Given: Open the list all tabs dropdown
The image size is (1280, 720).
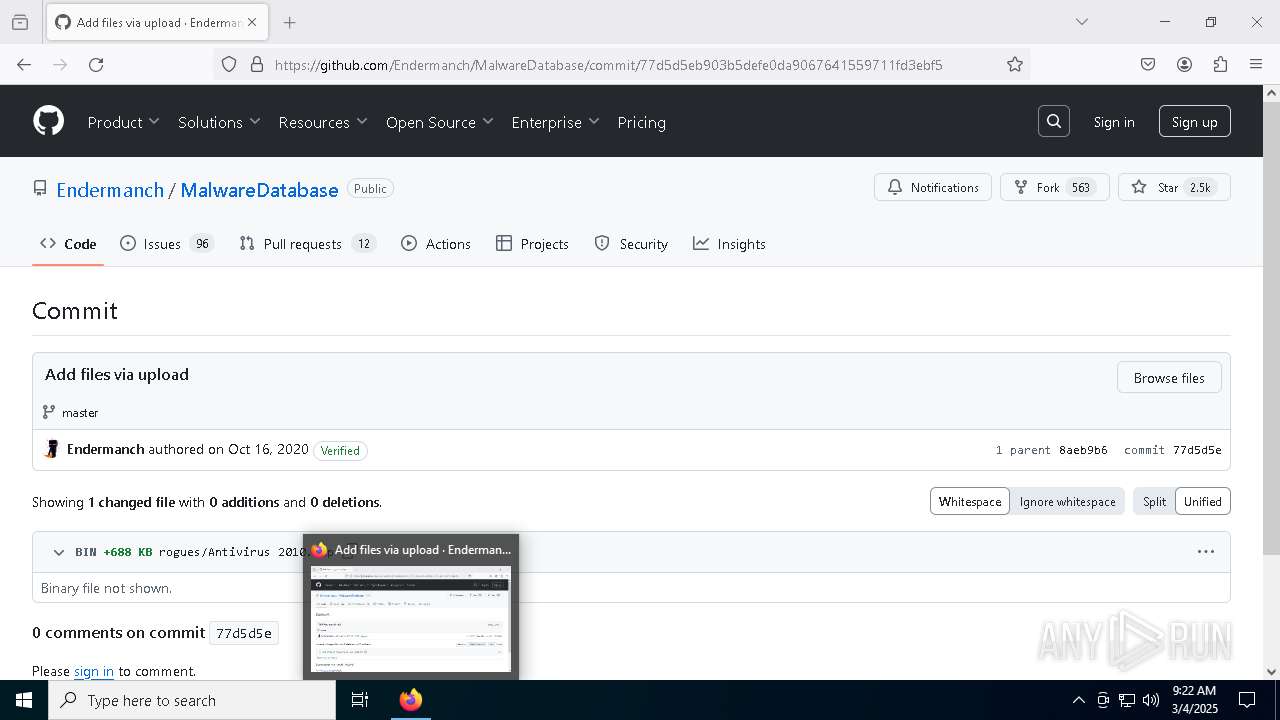Looking at the screenshot, I should [1081, 22].
